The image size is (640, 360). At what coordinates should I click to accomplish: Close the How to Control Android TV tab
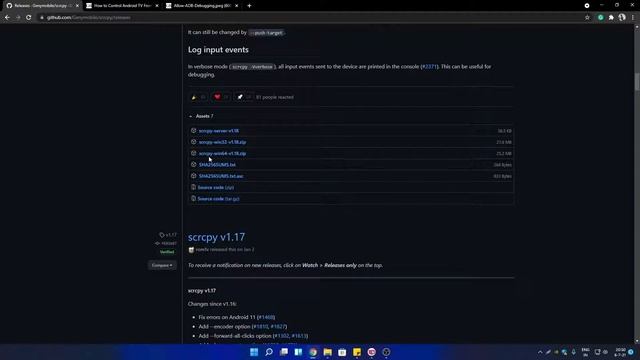tap(157, 6)
